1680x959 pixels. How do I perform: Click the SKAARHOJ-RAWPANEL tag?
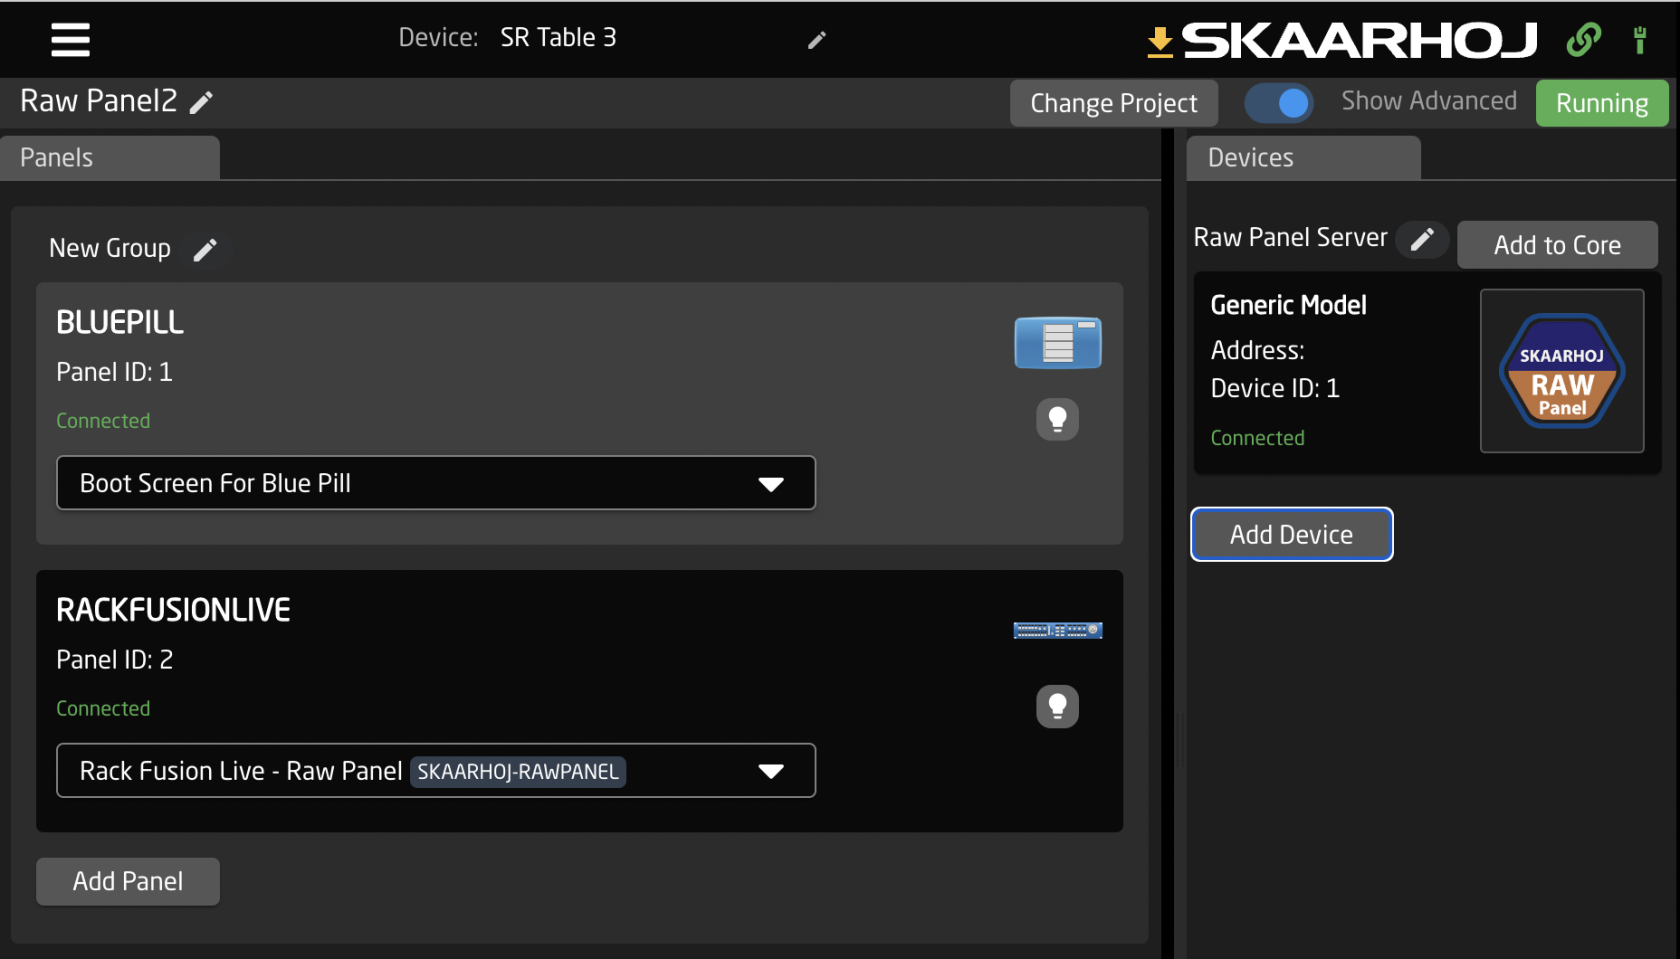[518, 771]
